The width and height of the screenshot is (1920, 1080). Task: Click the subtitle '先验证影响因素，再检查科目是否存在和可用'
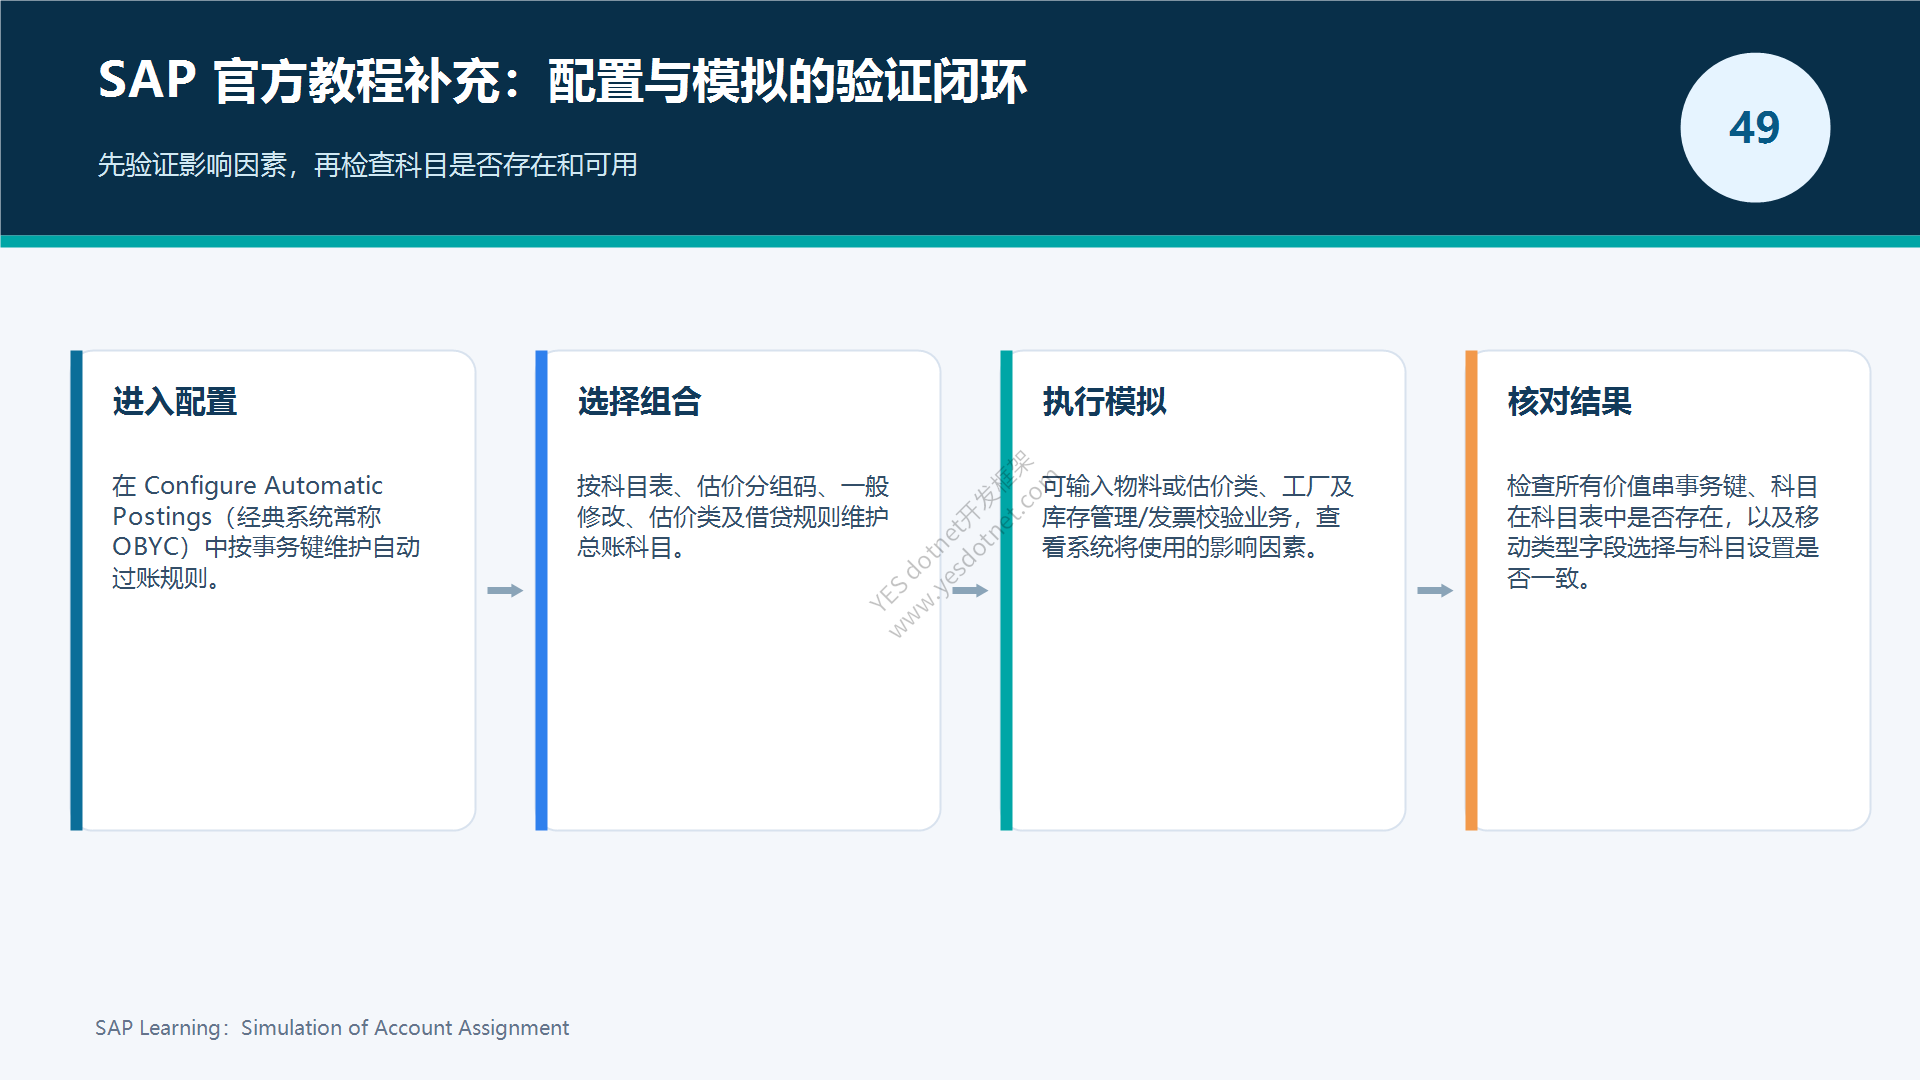tap(367, 165)
